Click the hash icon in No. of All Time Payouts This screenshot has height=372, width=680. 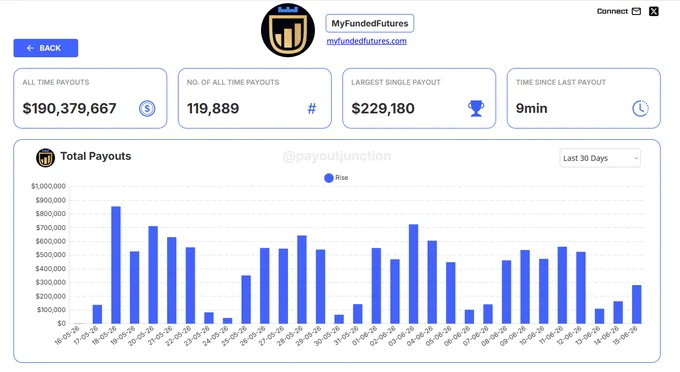click(312, 108)
